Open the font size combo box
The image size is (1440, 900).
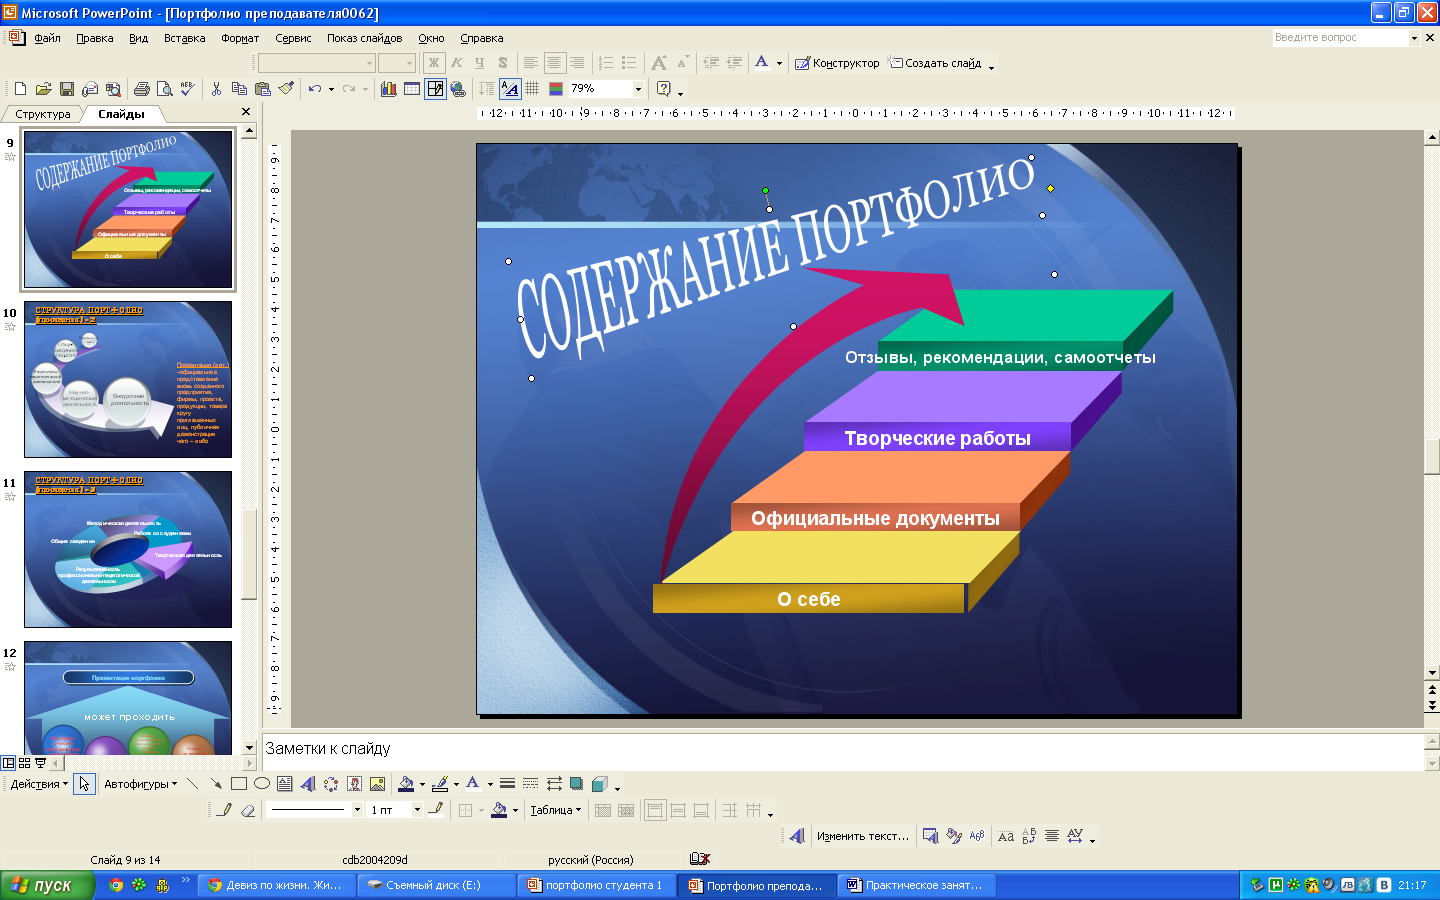397,63
